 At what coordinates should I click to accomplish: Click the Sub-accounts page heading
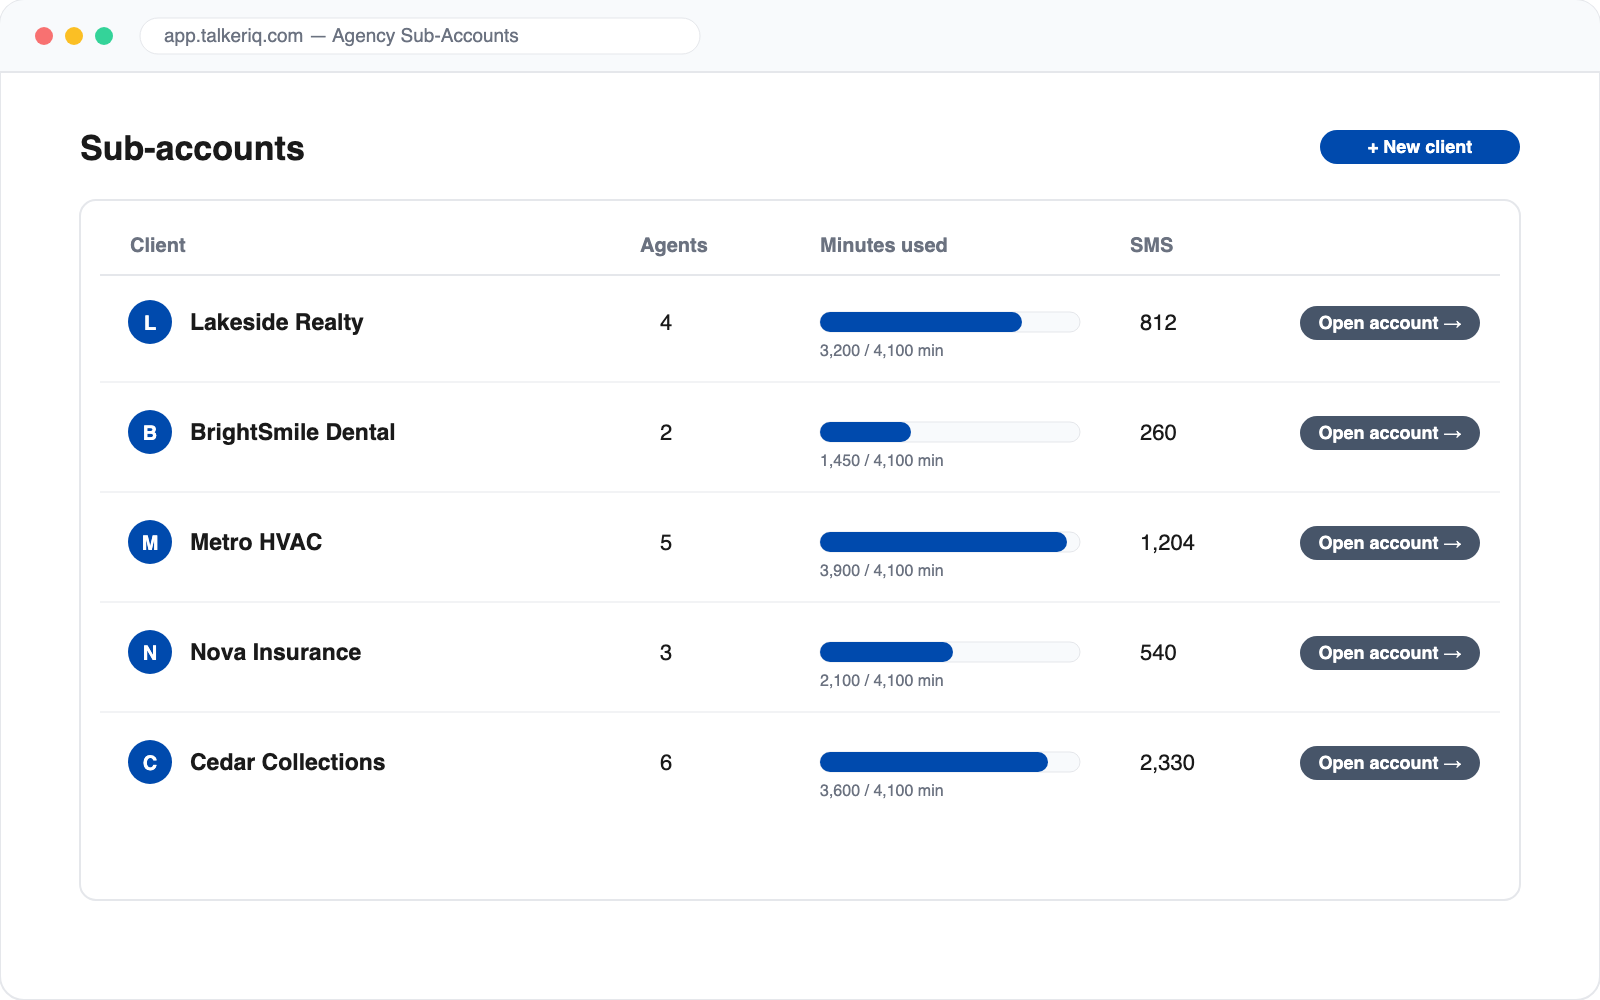pyautogui.click(x=192, y=148)
